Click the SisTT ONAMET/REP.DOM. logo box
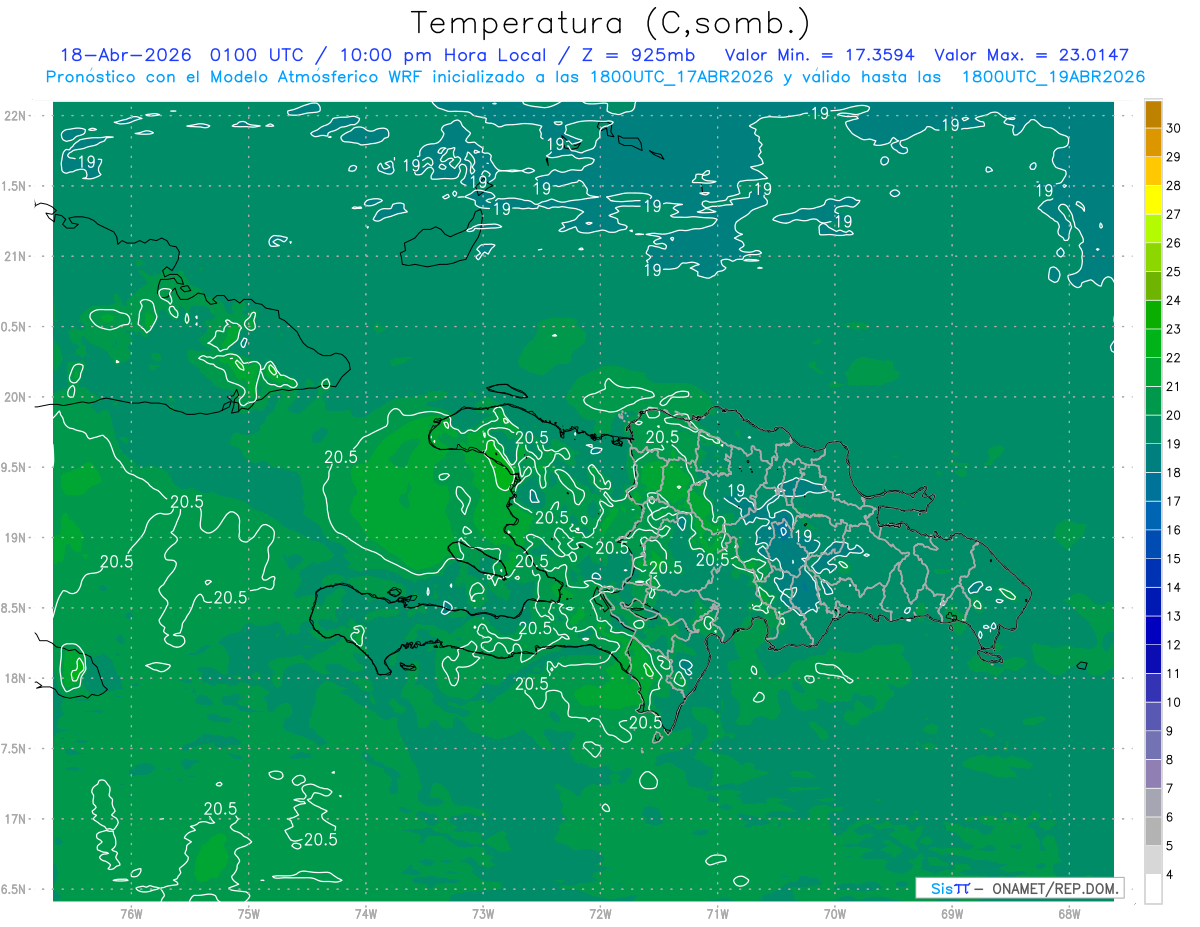This screenshot has width=1200, height=927. coord(1019,888)
